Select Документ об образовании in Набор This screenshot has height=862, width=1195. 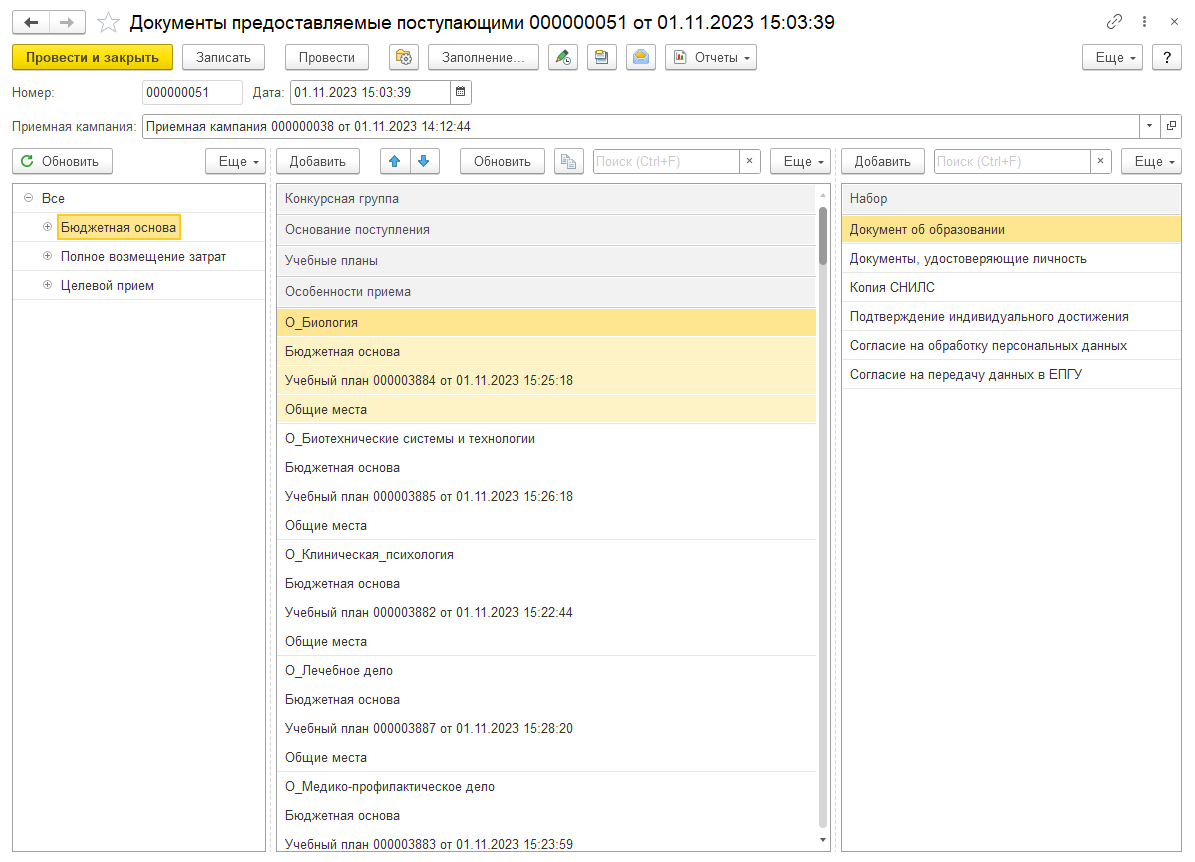click(x=1011, y=229)
